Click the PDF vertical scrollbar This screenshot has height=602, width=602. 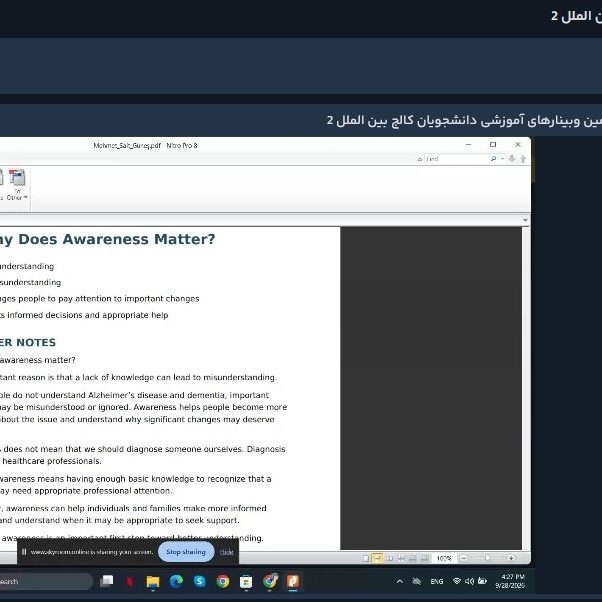[526, 388]
